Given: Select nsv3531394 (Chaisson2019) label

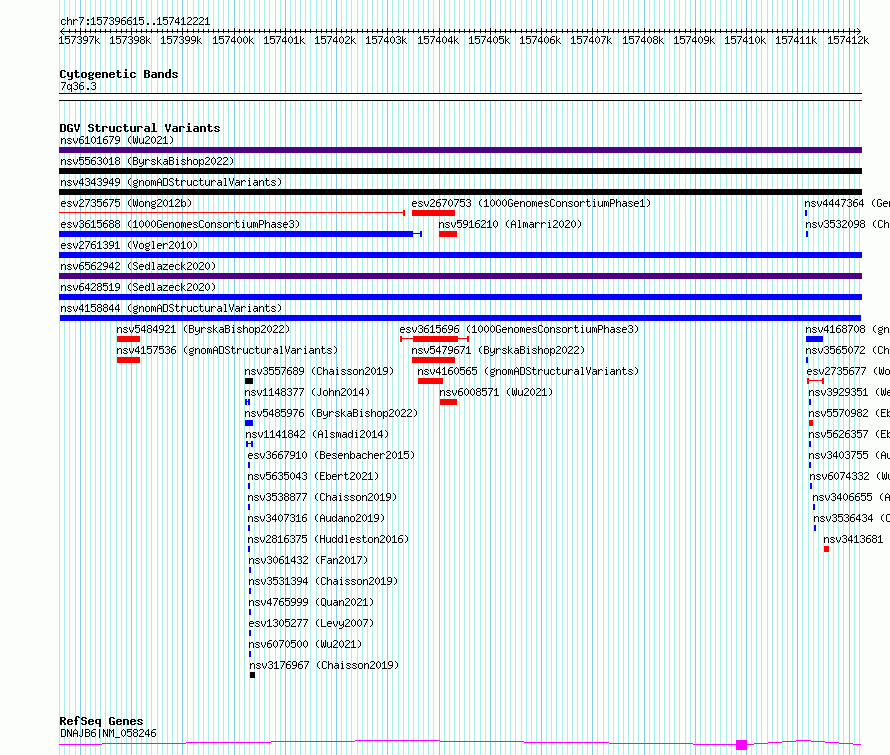Looking at the screenshot, I should (x=324, y=581).
